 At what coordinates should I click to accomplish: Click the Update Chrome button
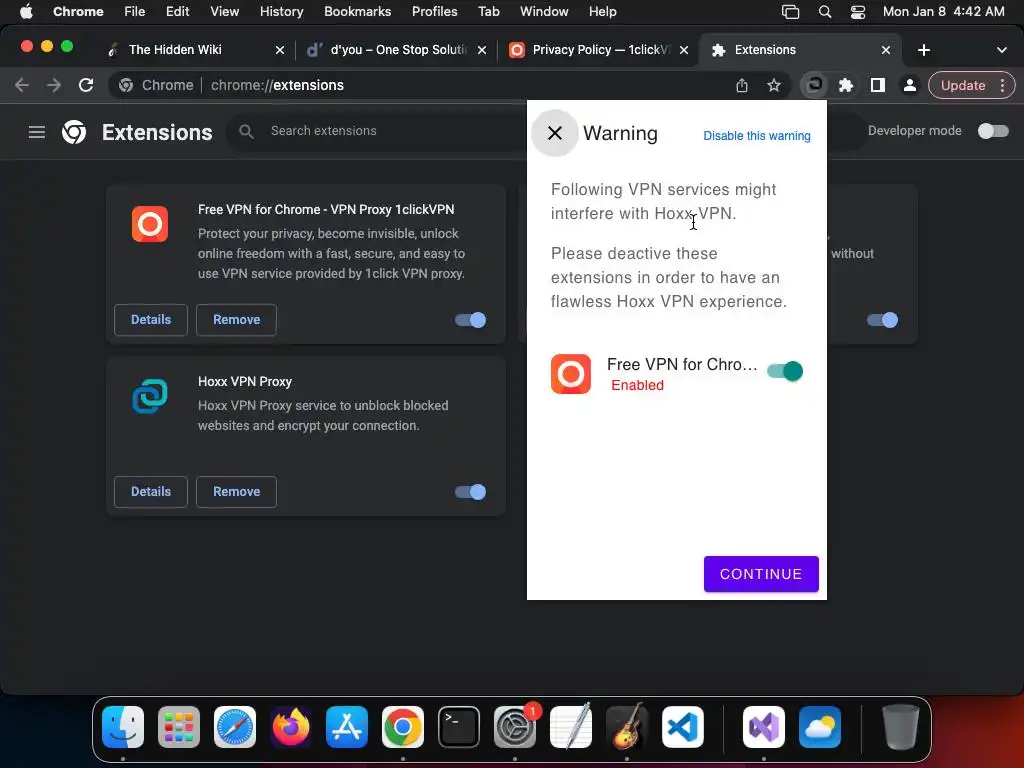(x=963, y=85)
